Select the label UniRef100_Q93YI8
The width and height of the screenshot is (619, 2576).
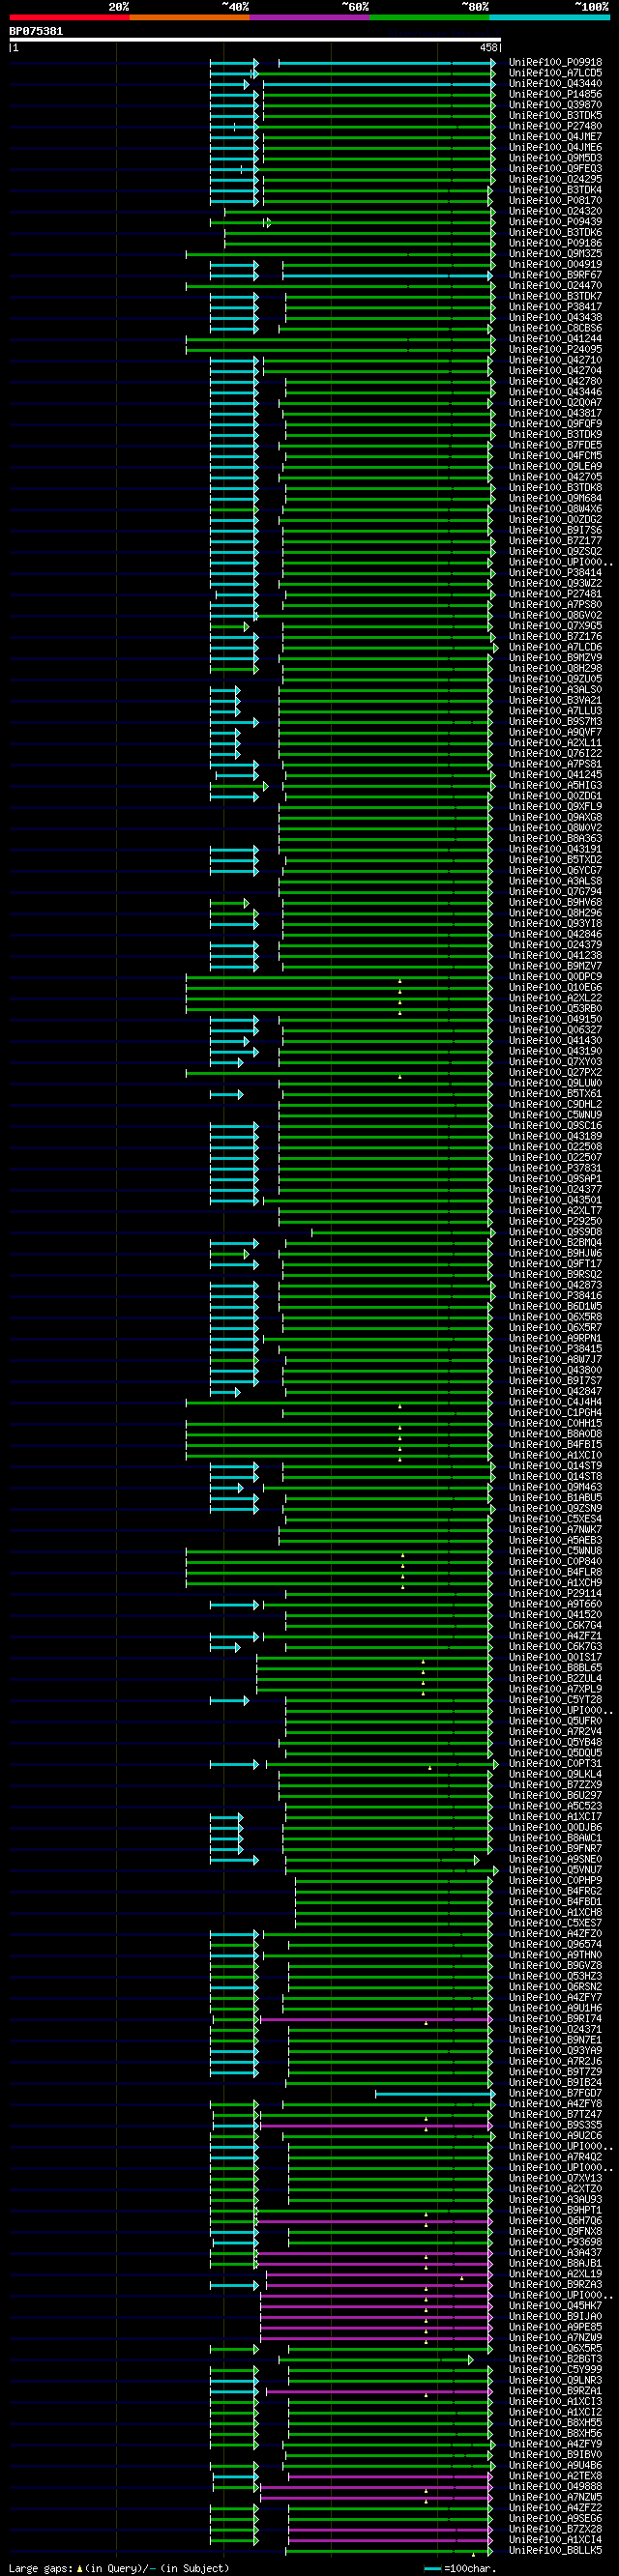[x=555, y=924]
